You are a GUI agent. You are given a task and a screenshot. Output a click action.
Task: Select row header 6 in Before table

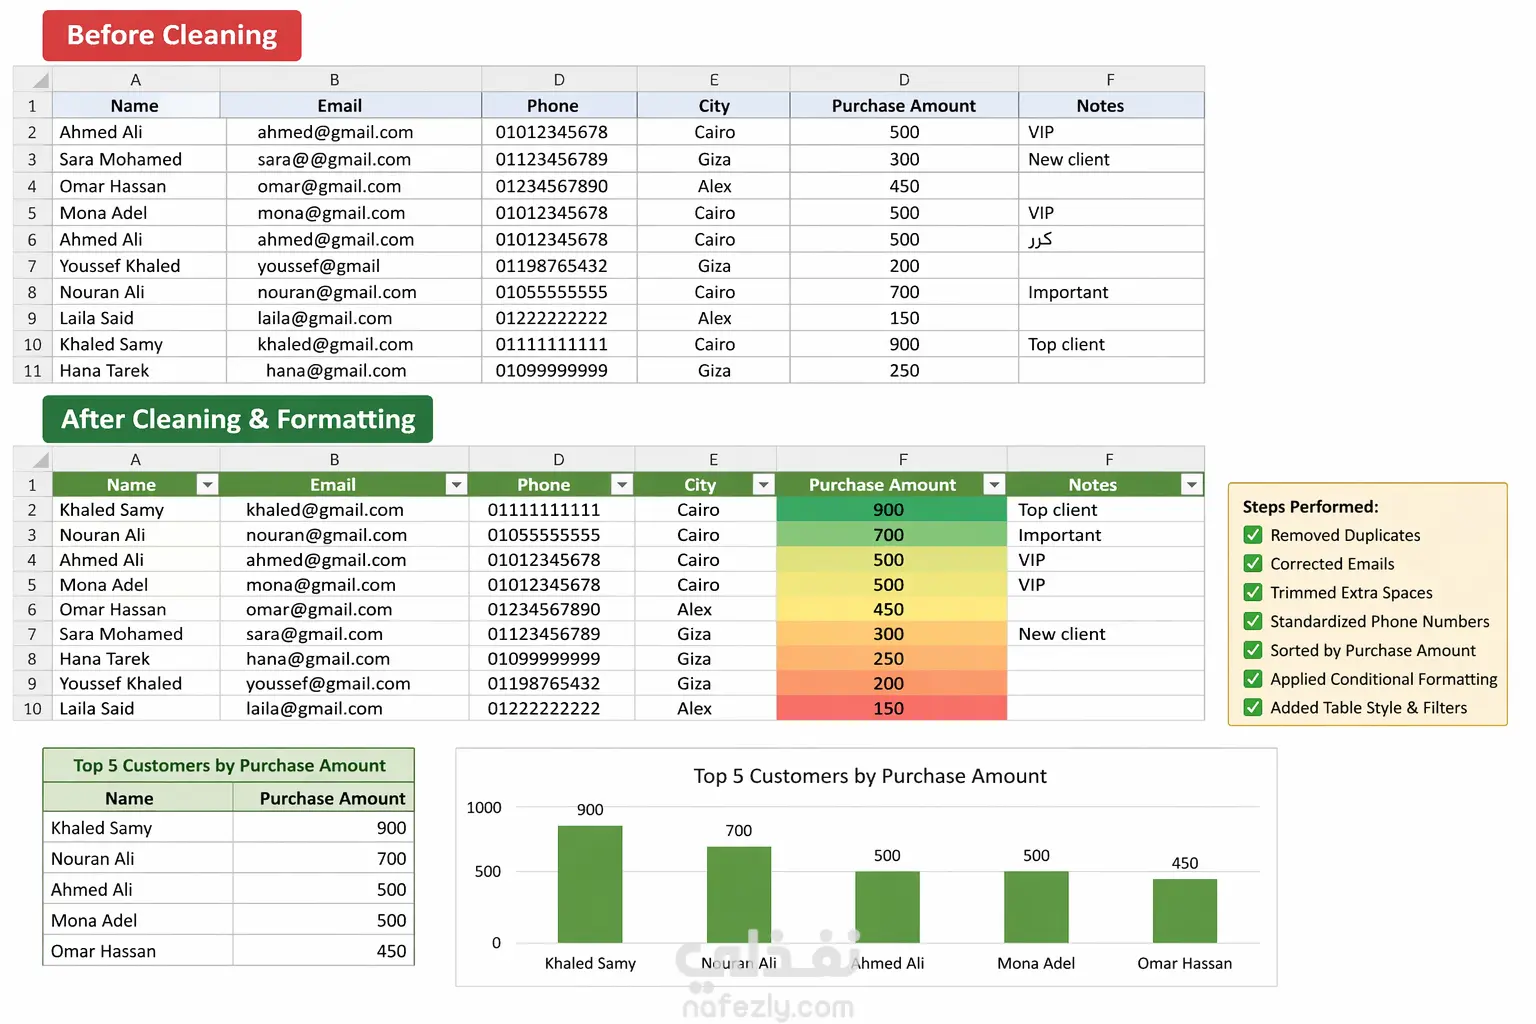(32, 240)
